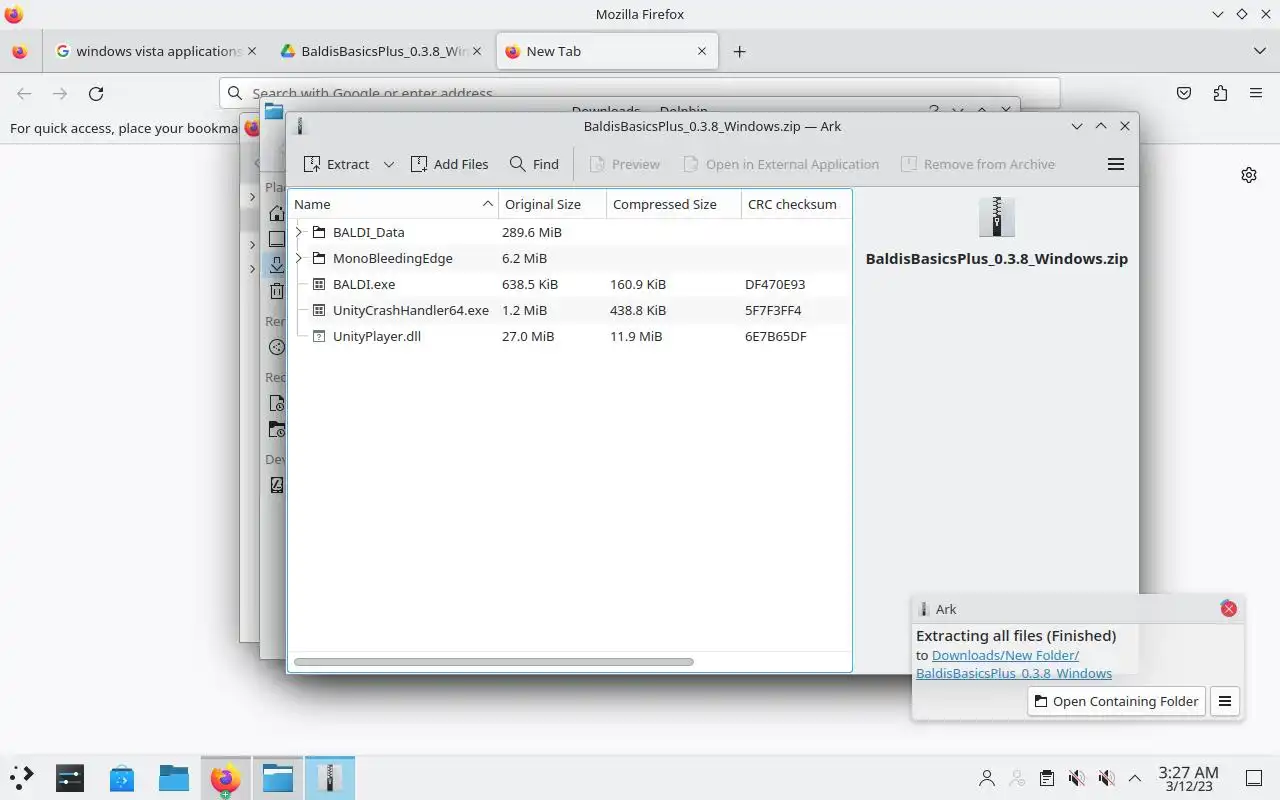Open Discover store from taskbar

click(122, 777)
